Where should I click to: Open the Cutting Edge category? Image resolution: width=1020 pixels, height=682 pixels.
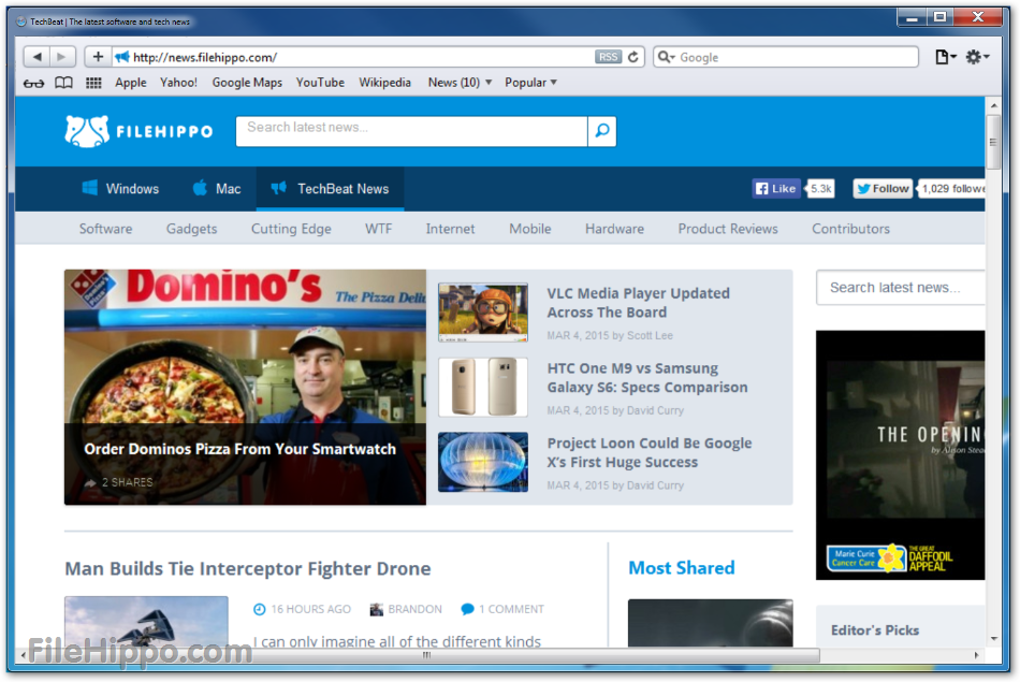click(x=291, y=229)
